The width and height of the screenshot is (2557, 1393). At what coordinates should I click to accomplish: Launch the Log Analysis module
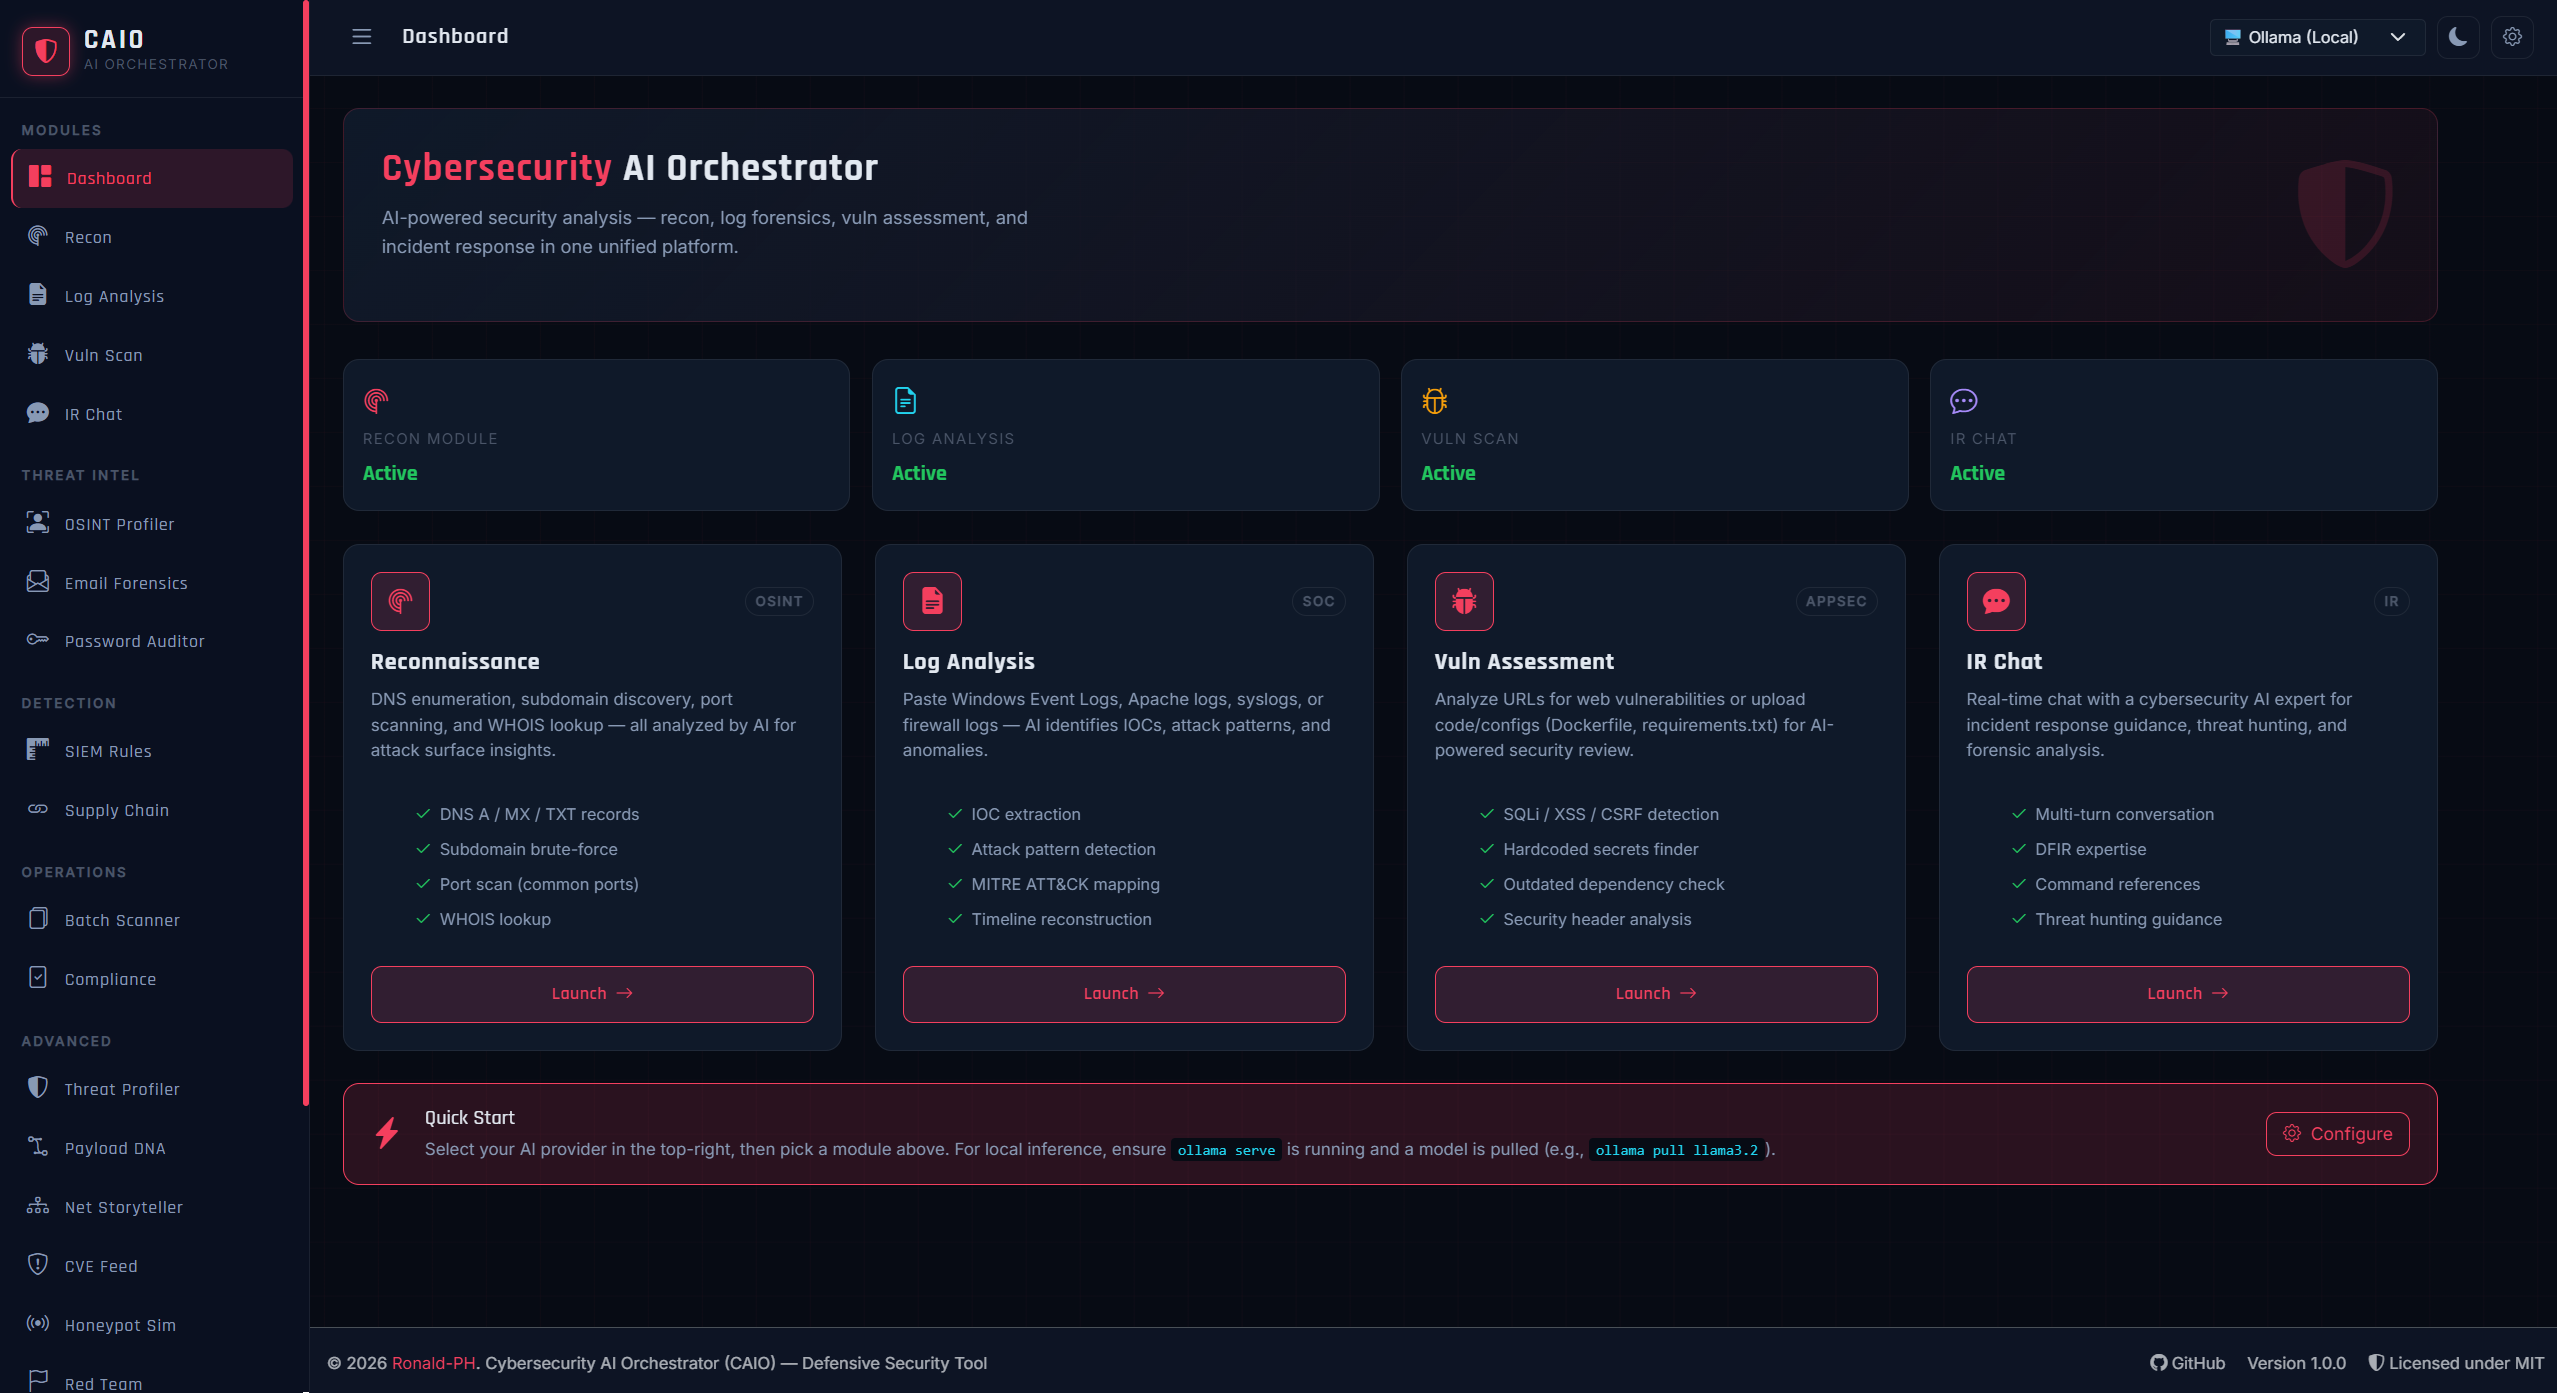click(x=1124, y=994)
